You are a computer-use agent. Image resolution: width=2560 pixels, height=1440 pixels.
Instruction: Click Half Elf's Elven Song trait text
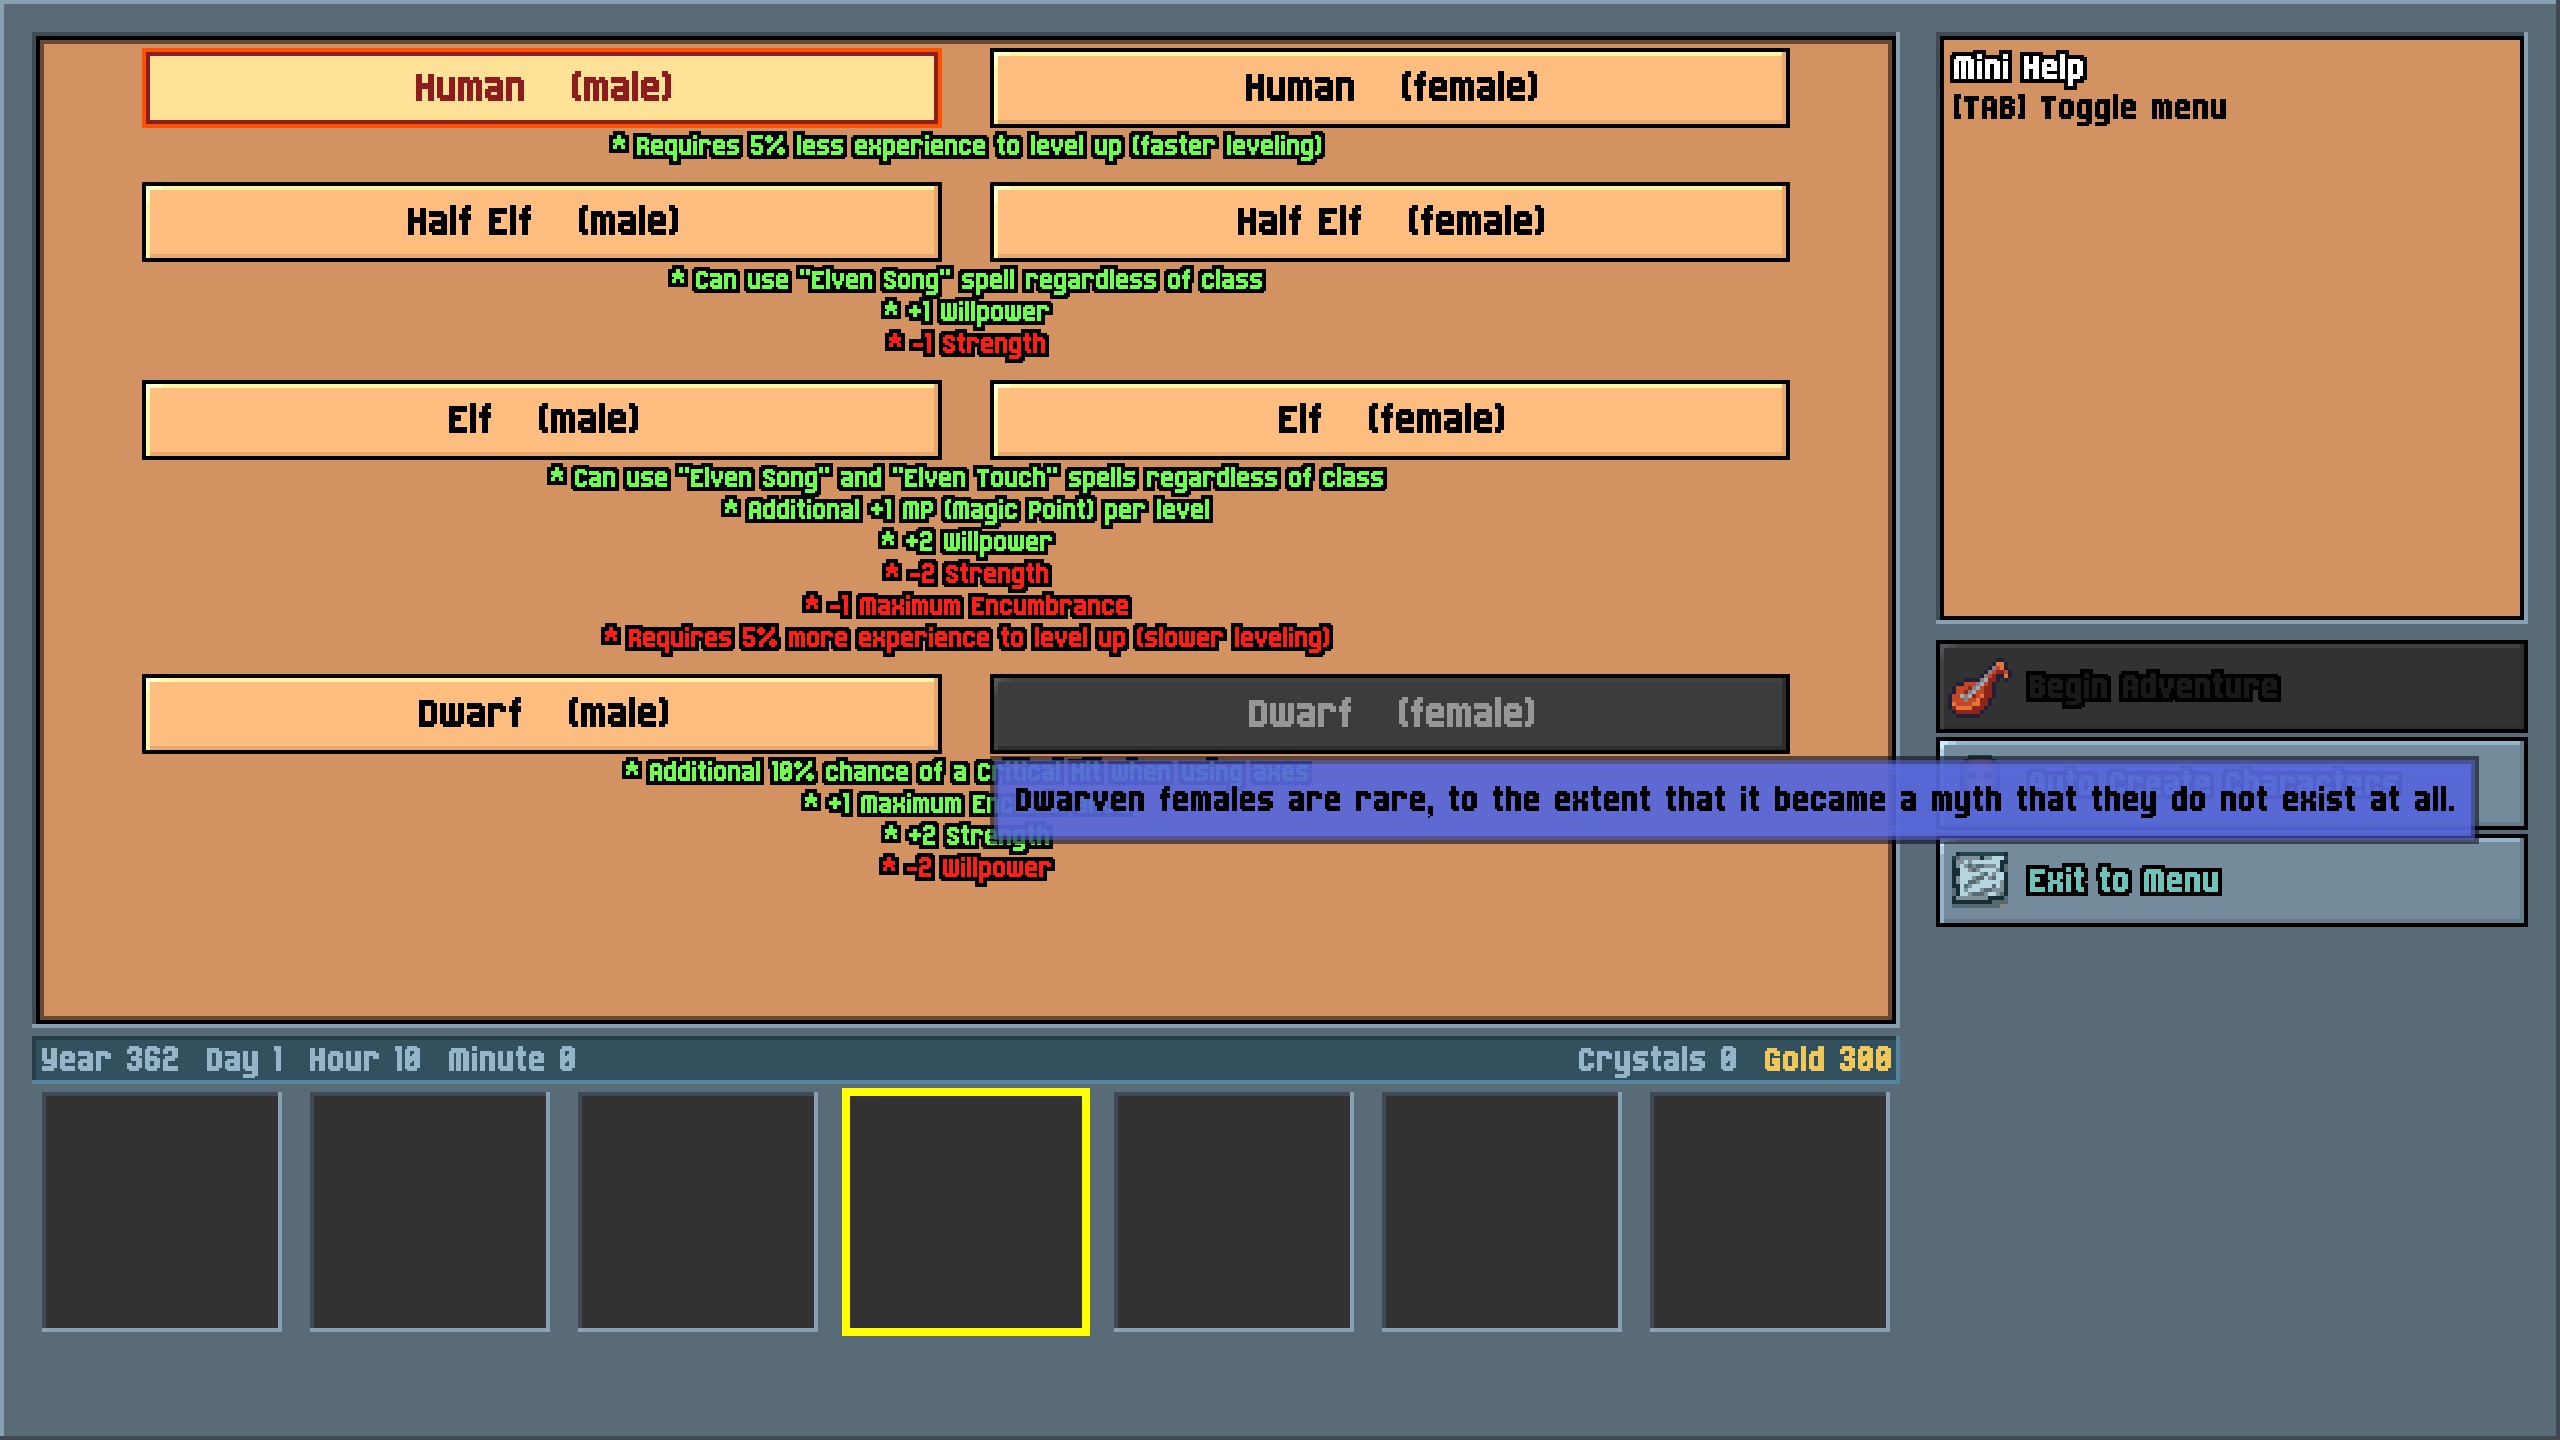tap(967, 280)
